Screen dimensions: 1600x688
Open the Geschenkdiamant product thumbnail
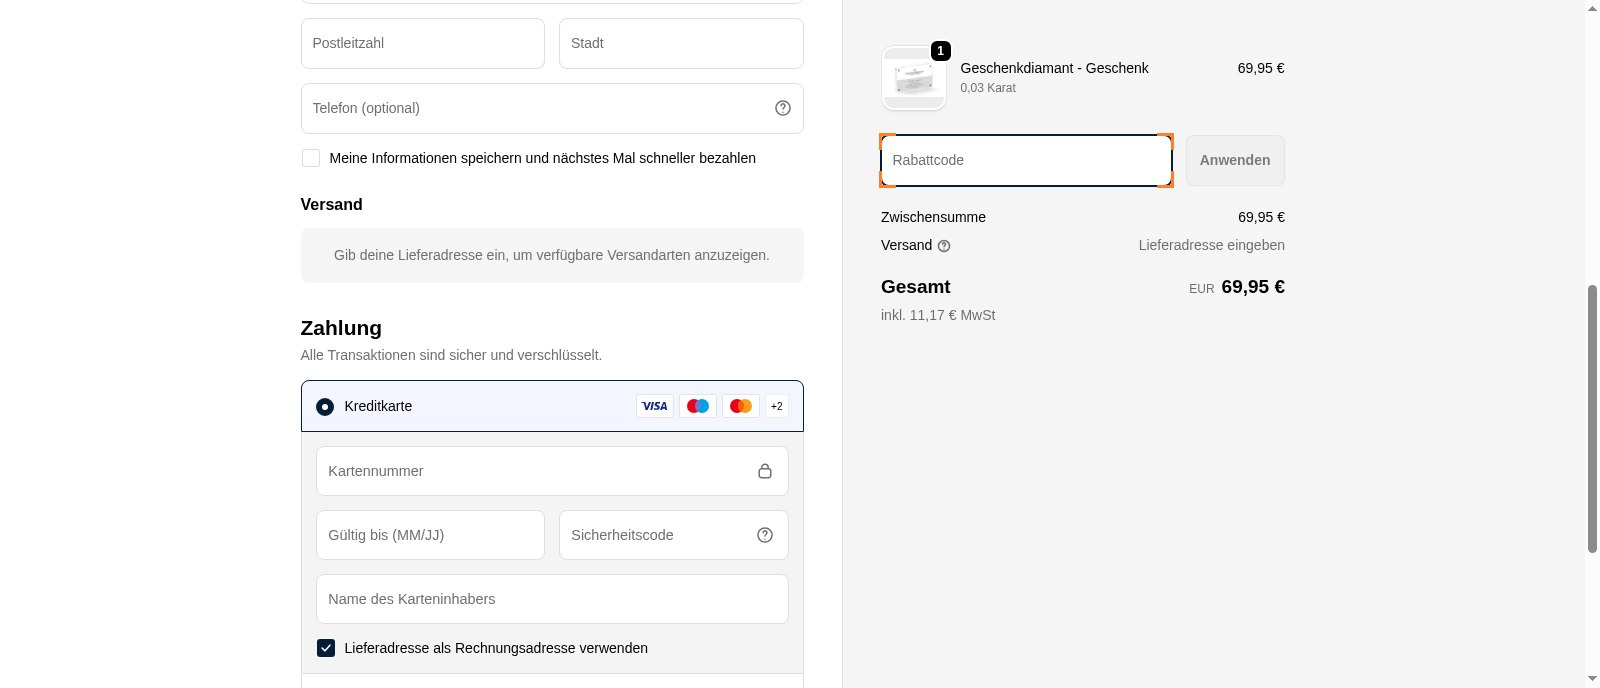click(x=914, y=78)
